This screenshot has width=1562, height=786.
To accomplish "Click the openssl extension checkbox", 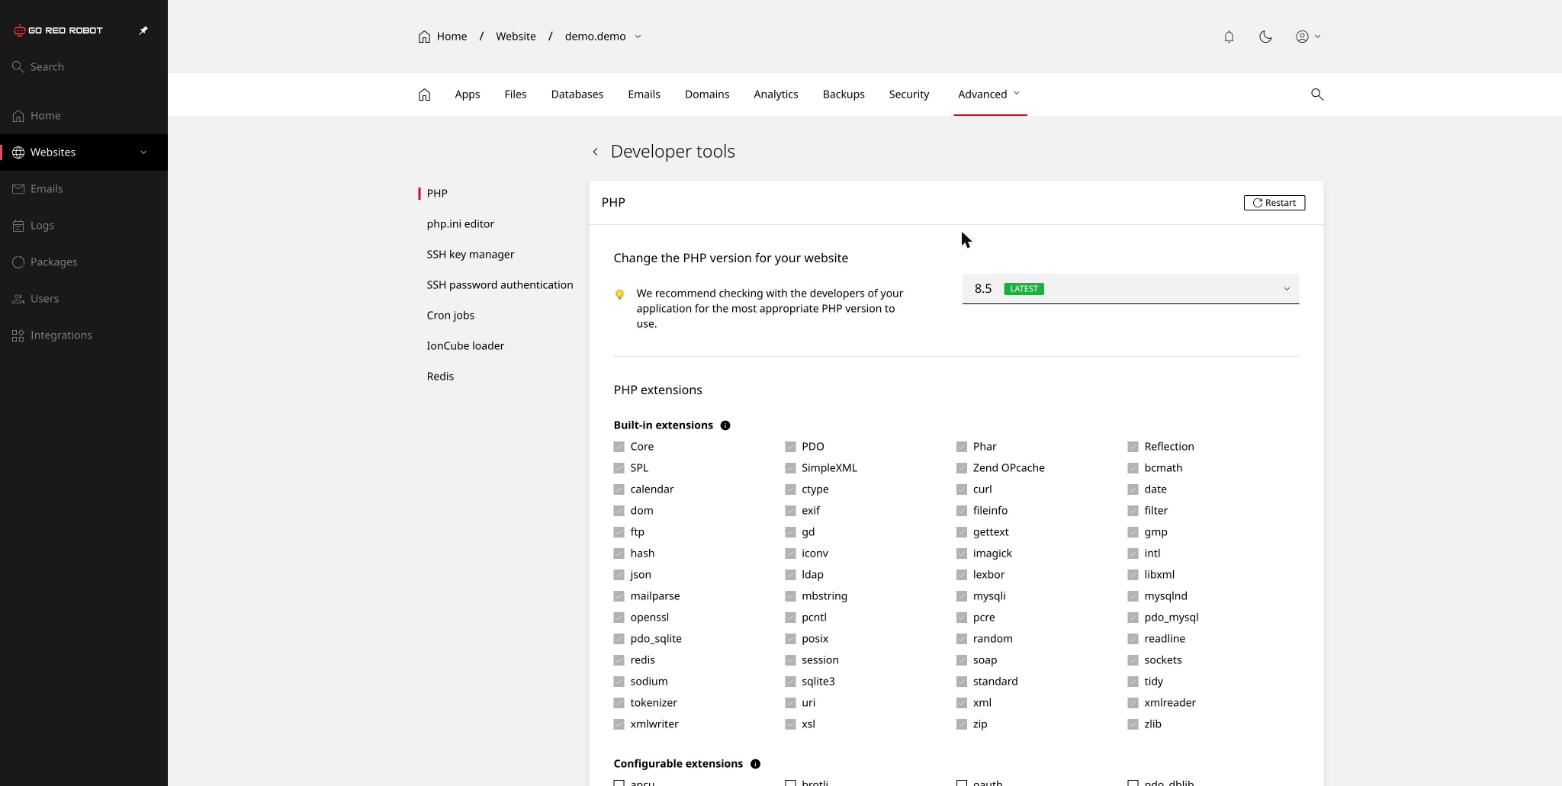I will point(619,617).
